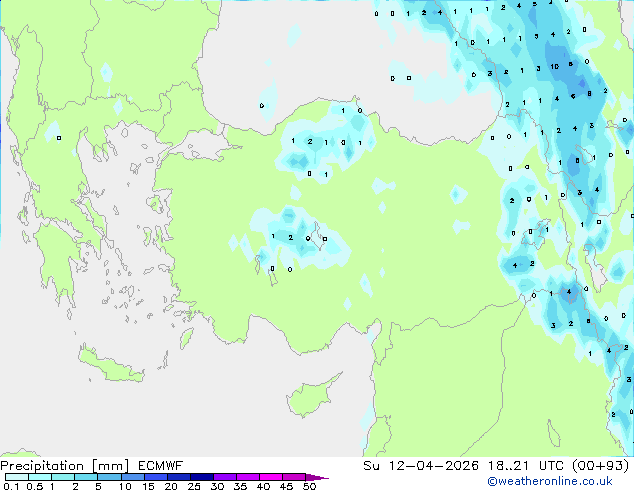
Task: Select legend swatch between 2 and 5
Action: point(86,477)
